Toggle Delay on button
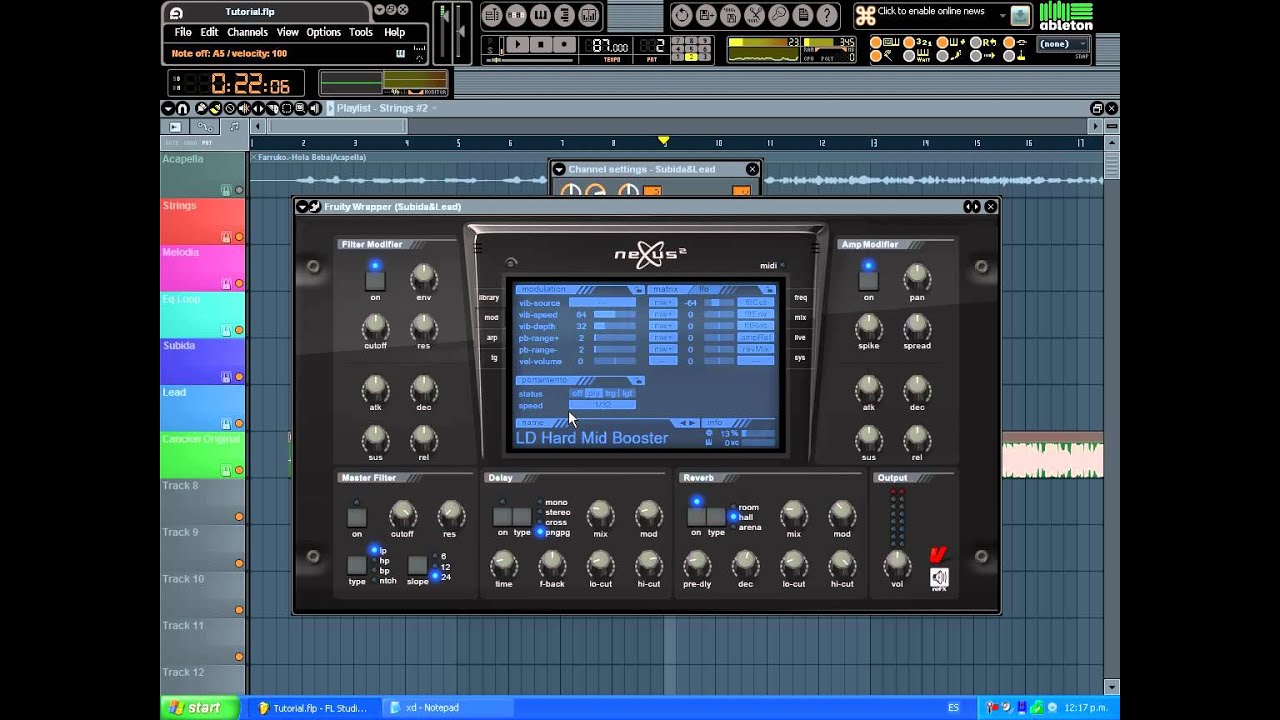The height and width of the screenshot is (720, 1280). coord(502,517)
